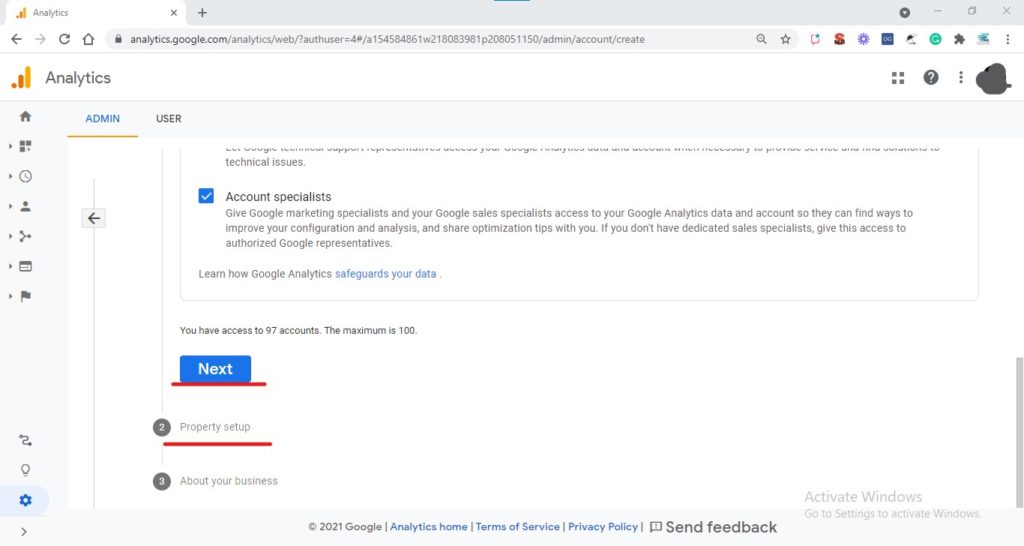Image resolution: width=1024 pixels, height=546 pixels.
Task: Open Admin gear icon in sidebar
Action: [x=25, y=500]
